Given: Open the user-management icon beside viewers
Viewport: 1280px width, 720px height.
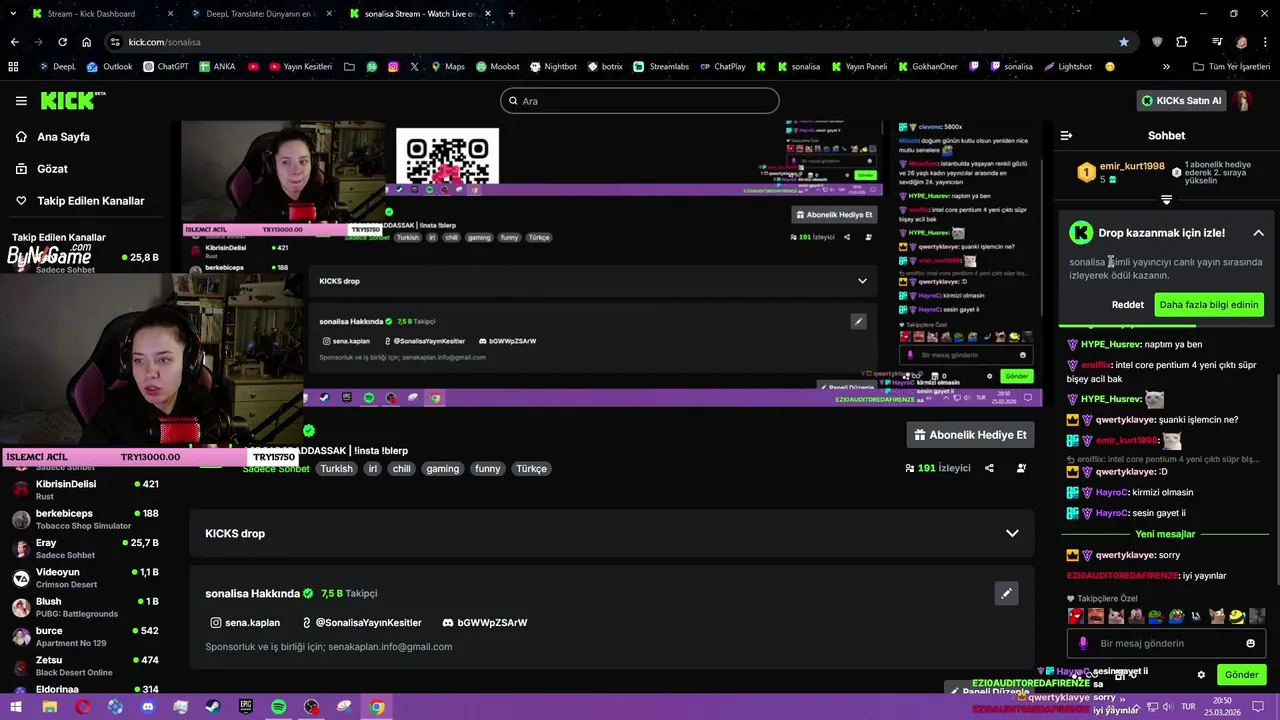Looking at the screenshot, I should (1021, 468).
